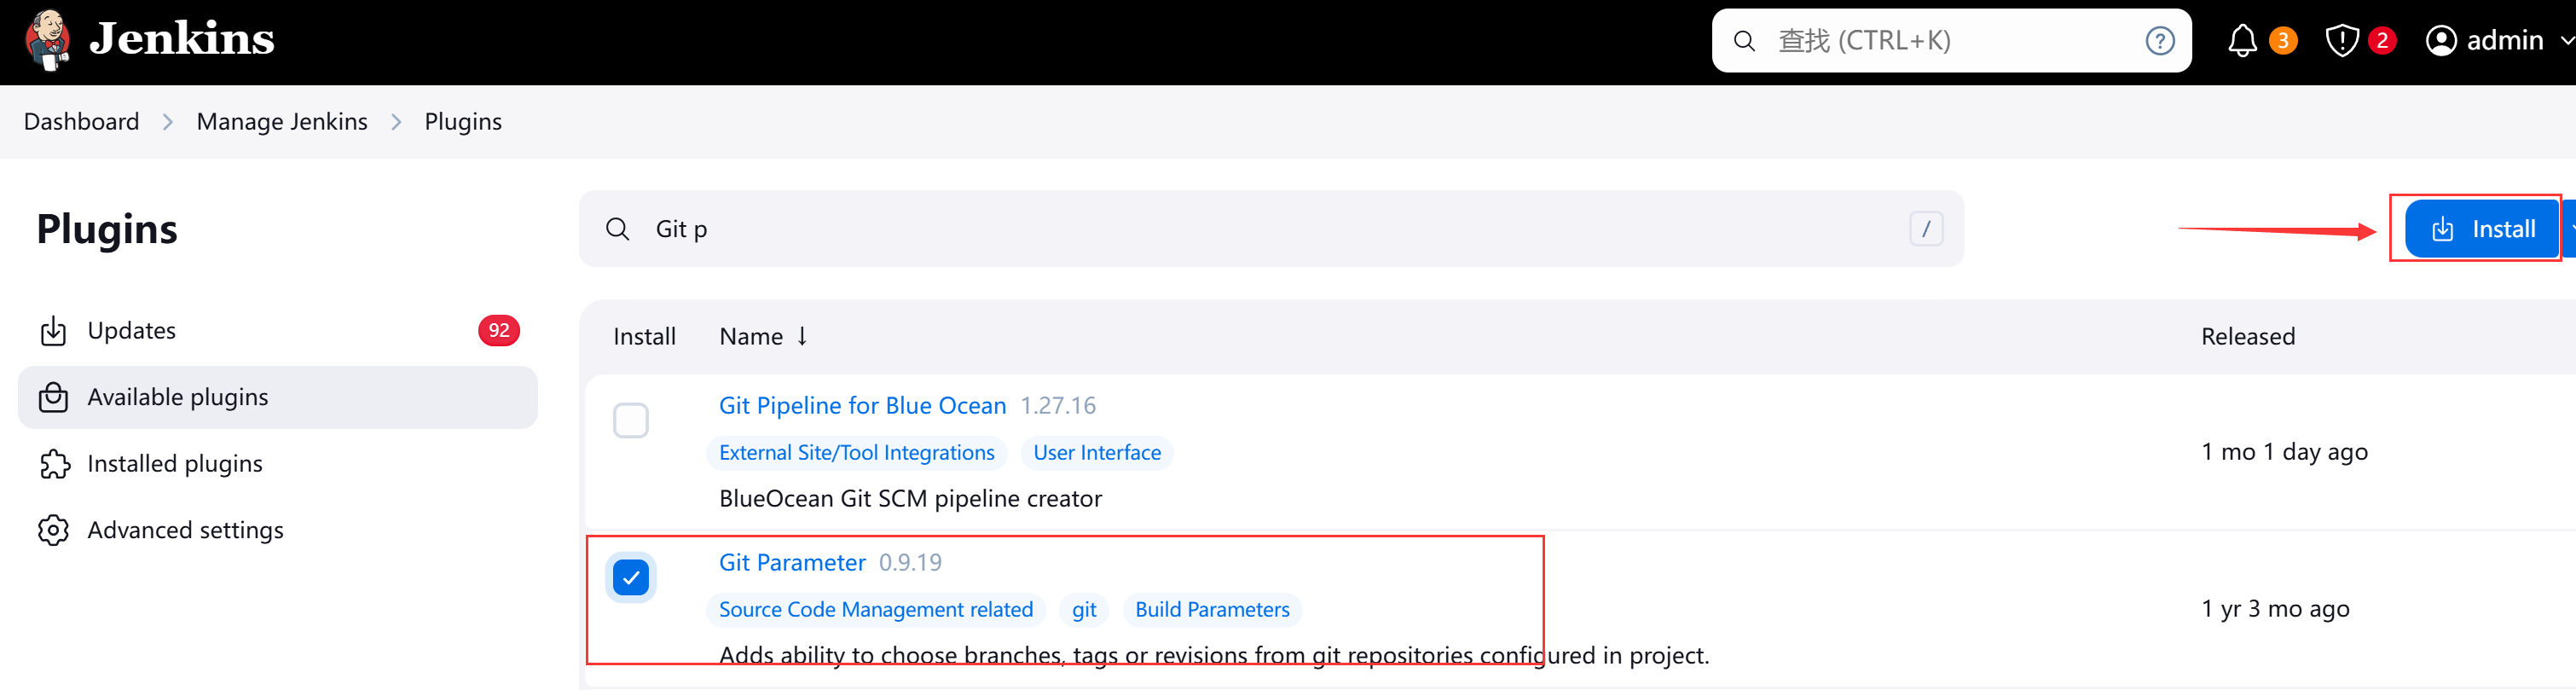This screenshot has width=2576, height=690.
Task: Open Advanced settings in sidebar
Action: tap(278, 530)
